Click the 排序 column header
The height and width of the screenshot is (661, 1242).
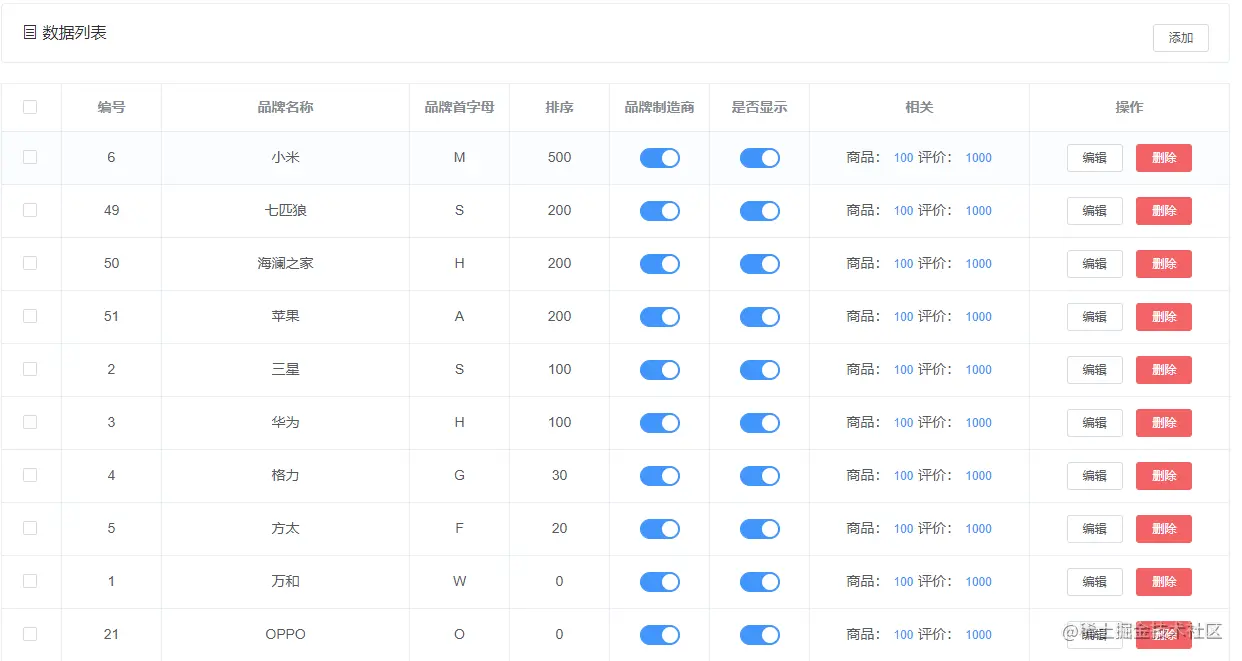[559, 107]
